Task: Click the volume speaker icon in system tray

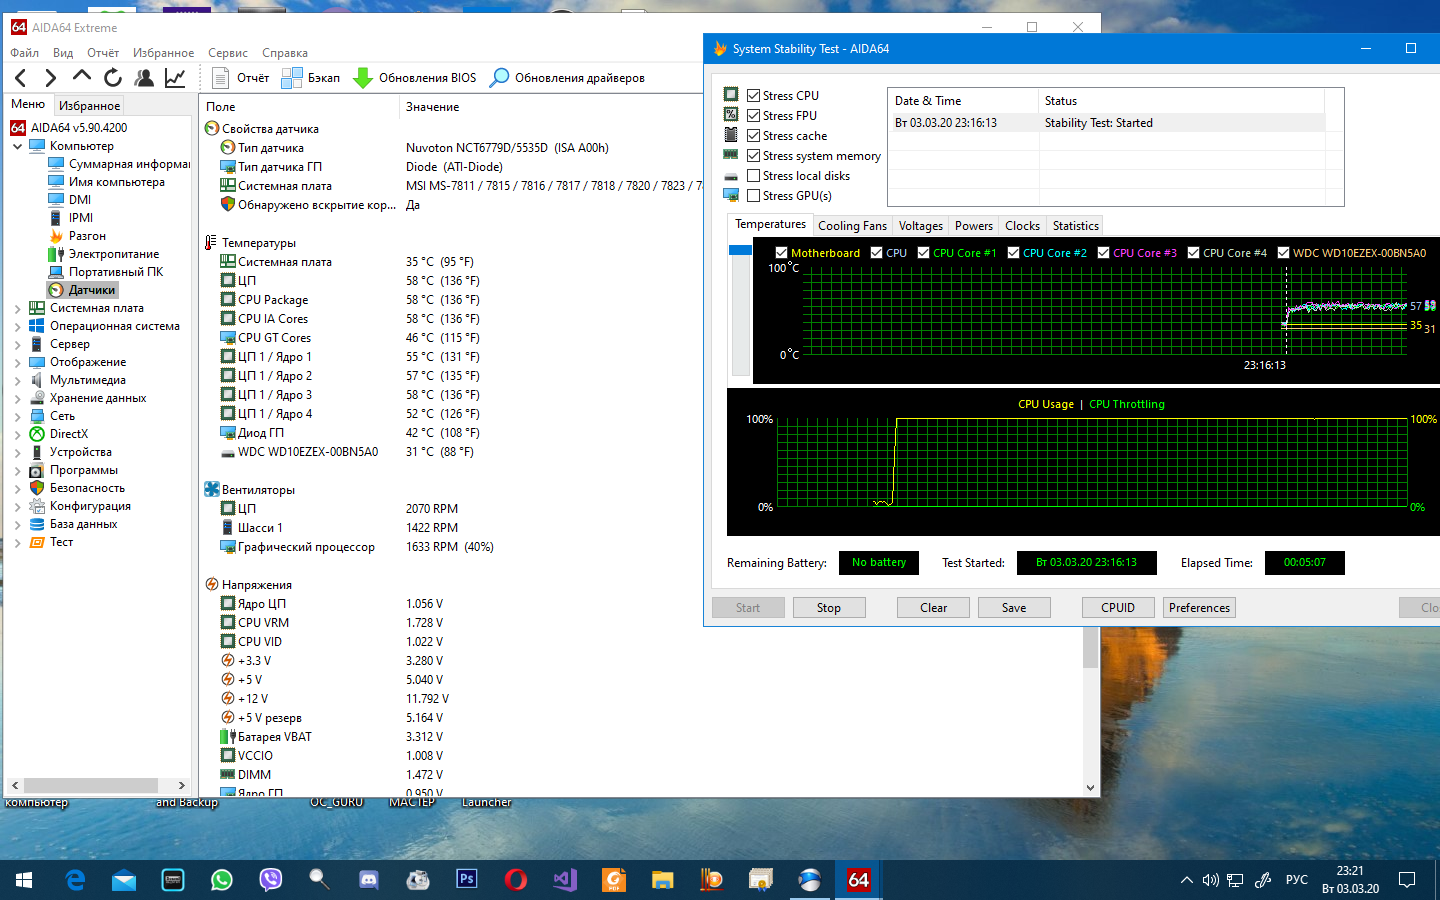Action: click(1211, 880)
